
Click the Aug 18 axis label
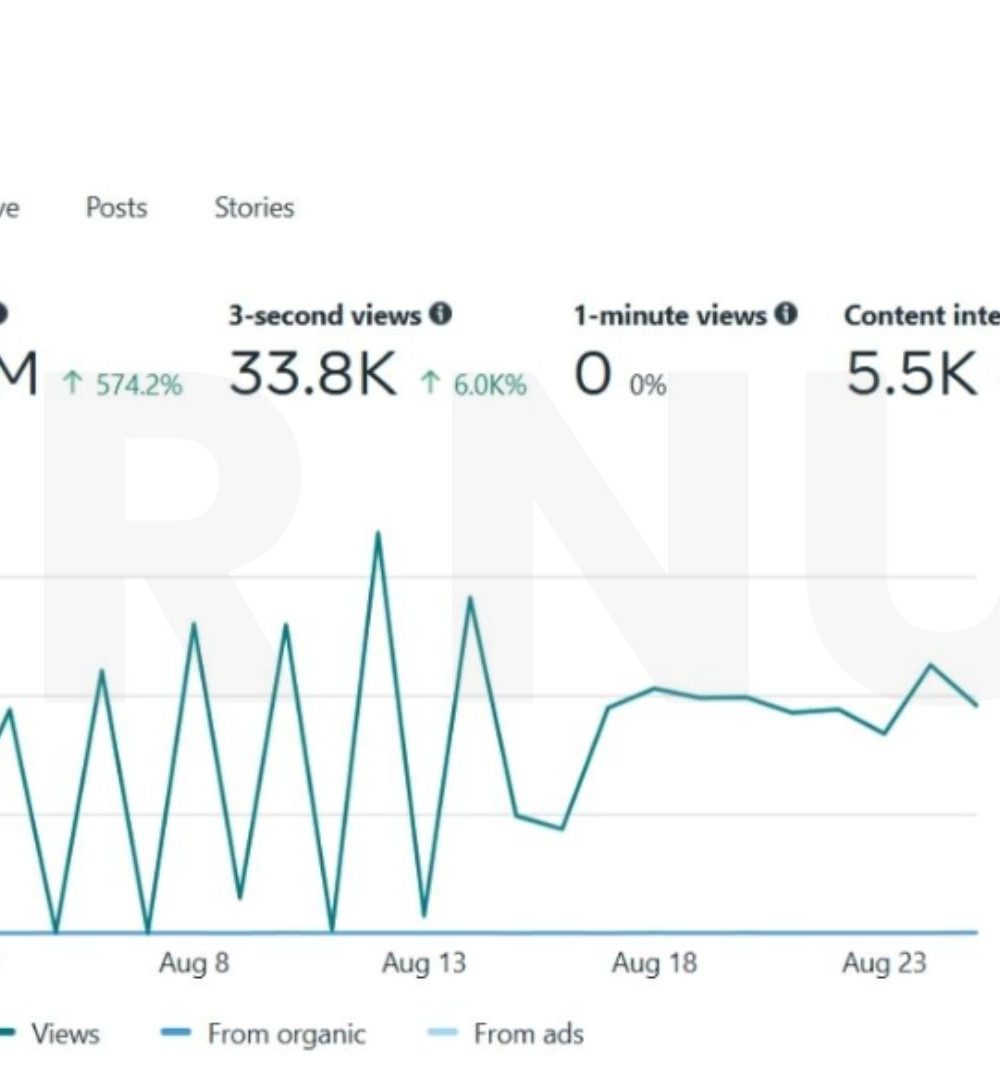coord(654,962)
